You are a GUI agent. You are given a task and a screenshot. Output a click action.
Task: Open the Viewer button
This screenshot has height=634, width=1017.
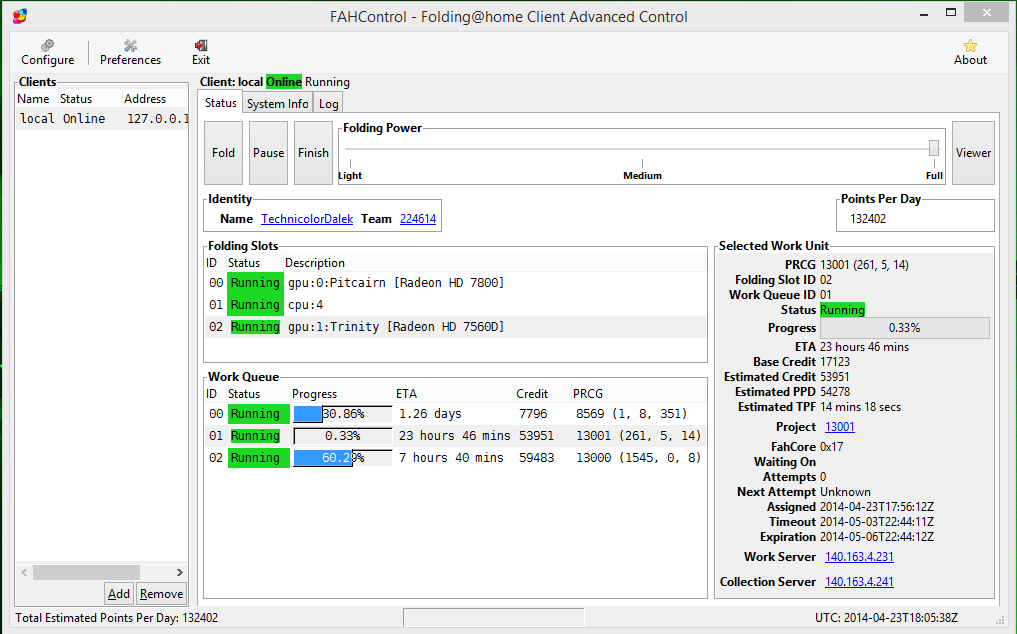(973, 152)
